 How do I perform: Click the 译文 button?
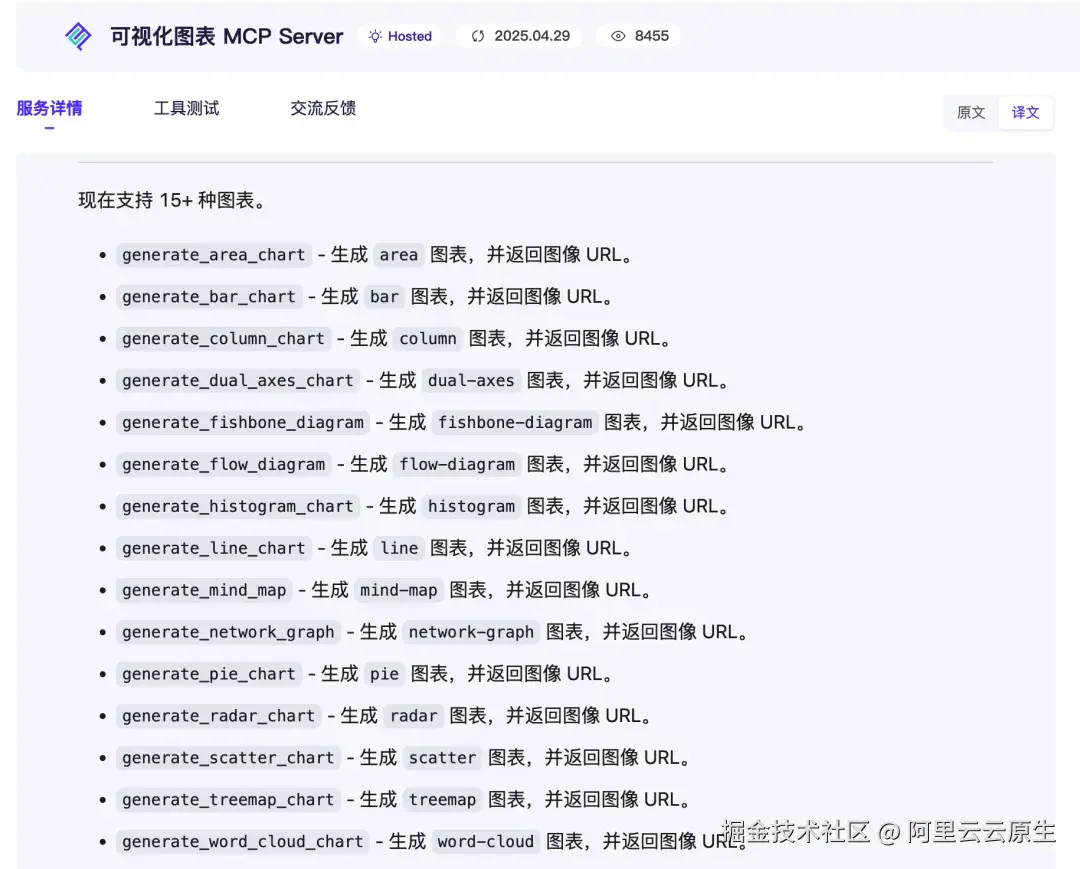point(1026,113)
